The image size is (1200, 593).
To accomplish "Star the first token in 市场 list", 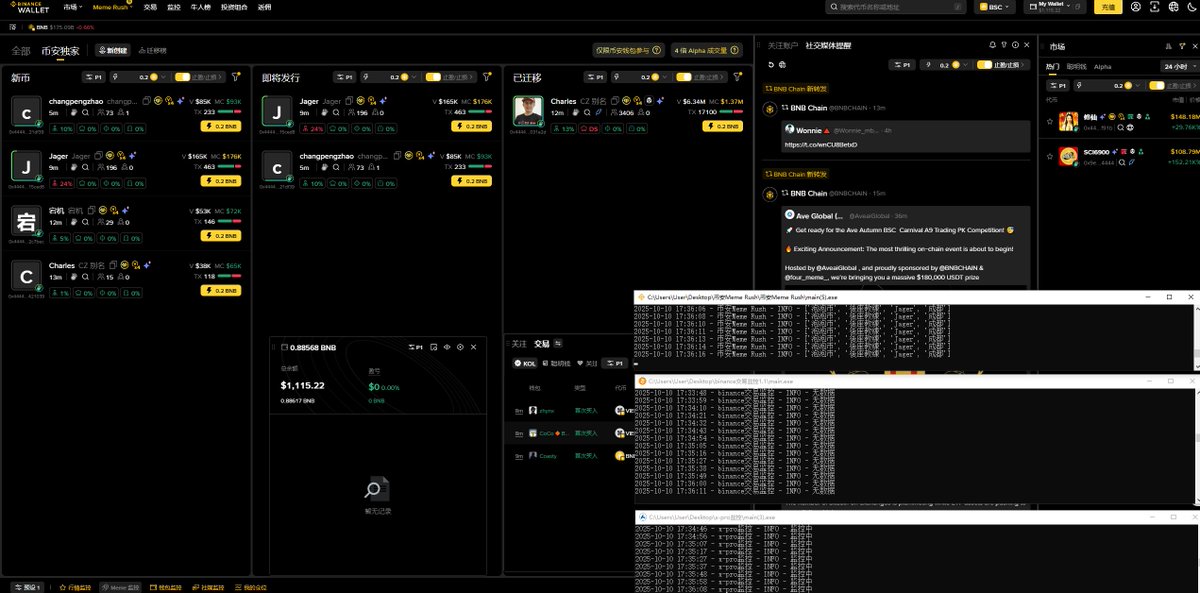I will click(1048, 122).
